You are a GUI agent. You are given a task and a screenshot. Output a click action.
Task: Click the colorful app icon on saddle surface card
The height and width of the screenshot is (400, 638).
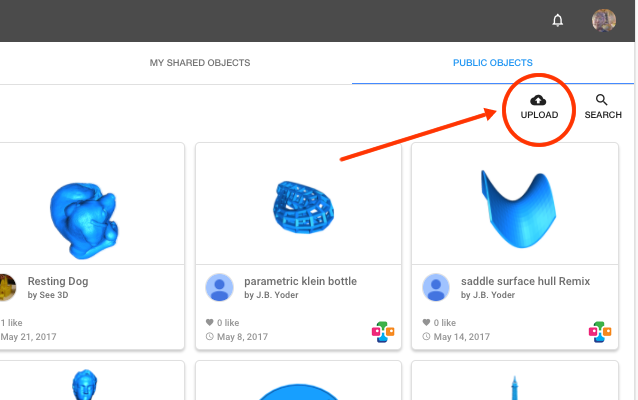click(600, 332)
